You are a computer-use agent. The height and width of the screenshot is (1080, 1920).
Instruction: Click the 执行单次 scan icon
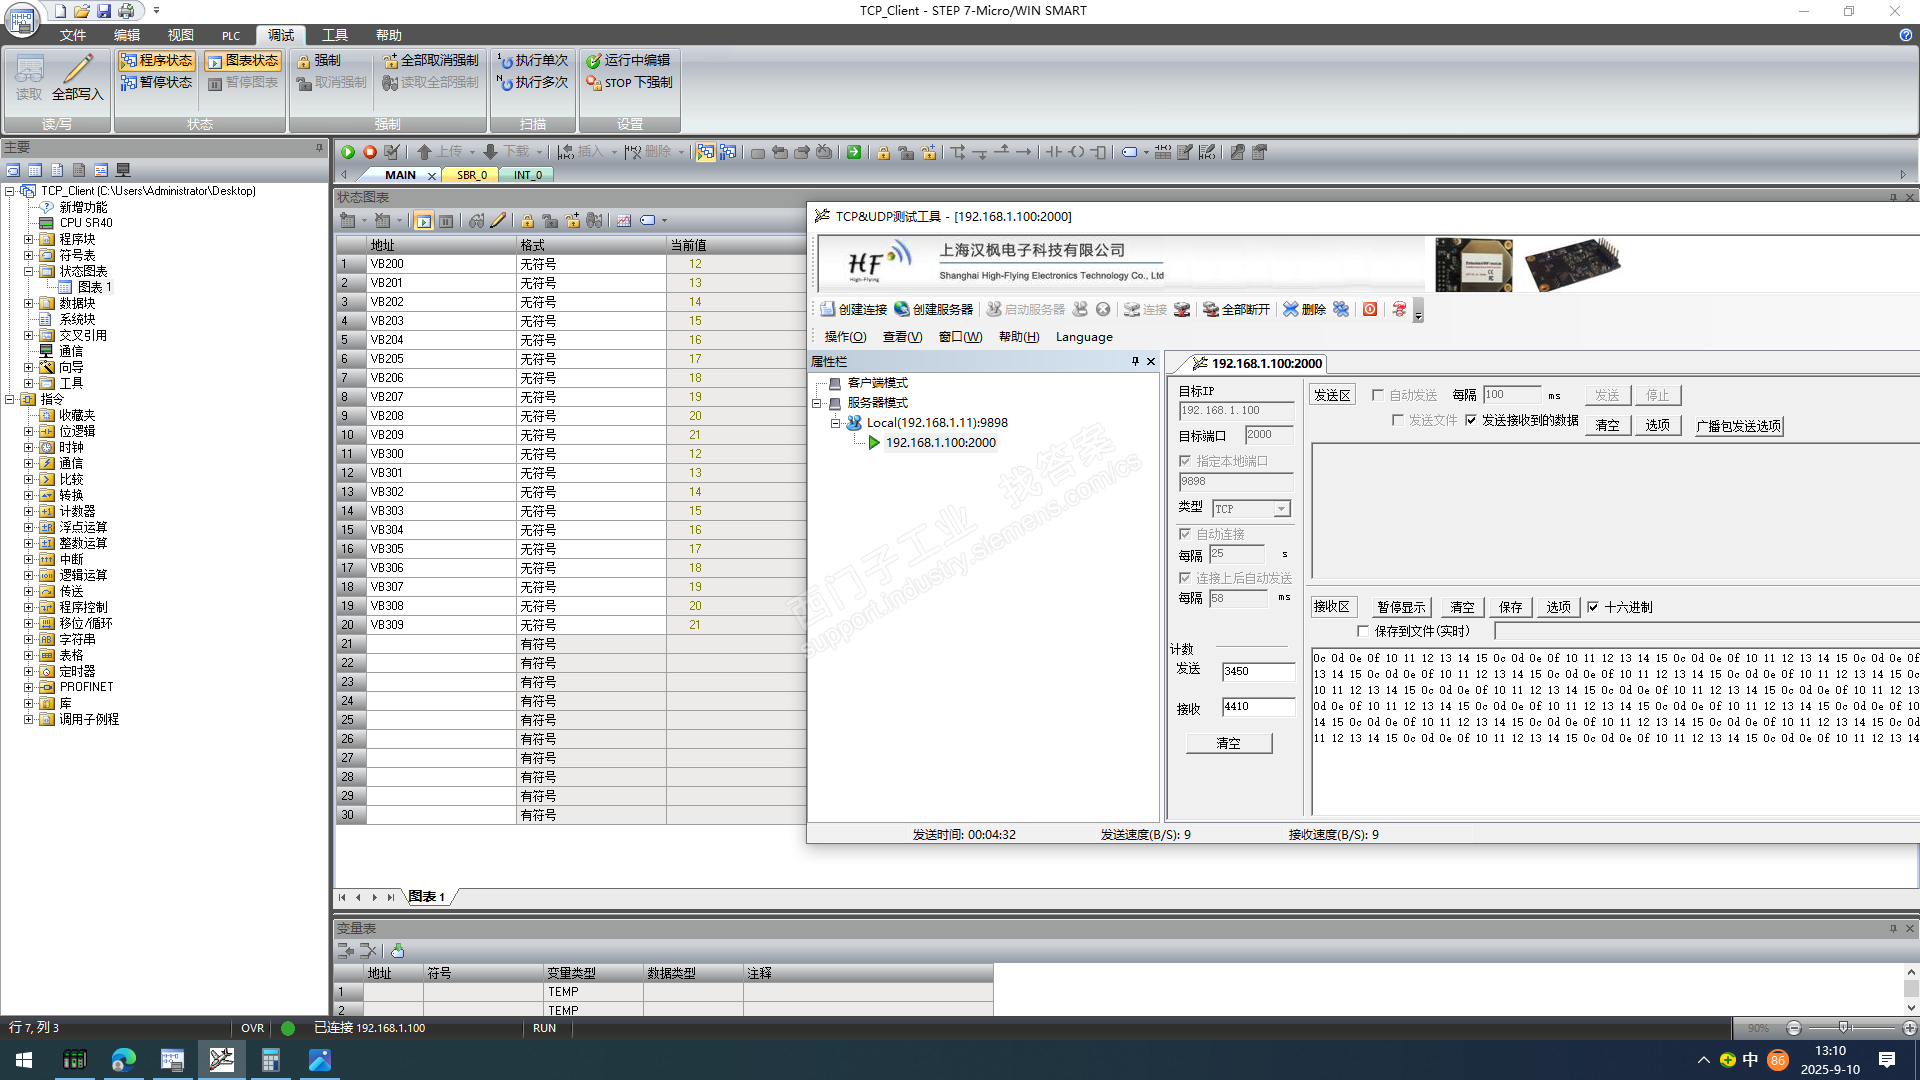505,61
